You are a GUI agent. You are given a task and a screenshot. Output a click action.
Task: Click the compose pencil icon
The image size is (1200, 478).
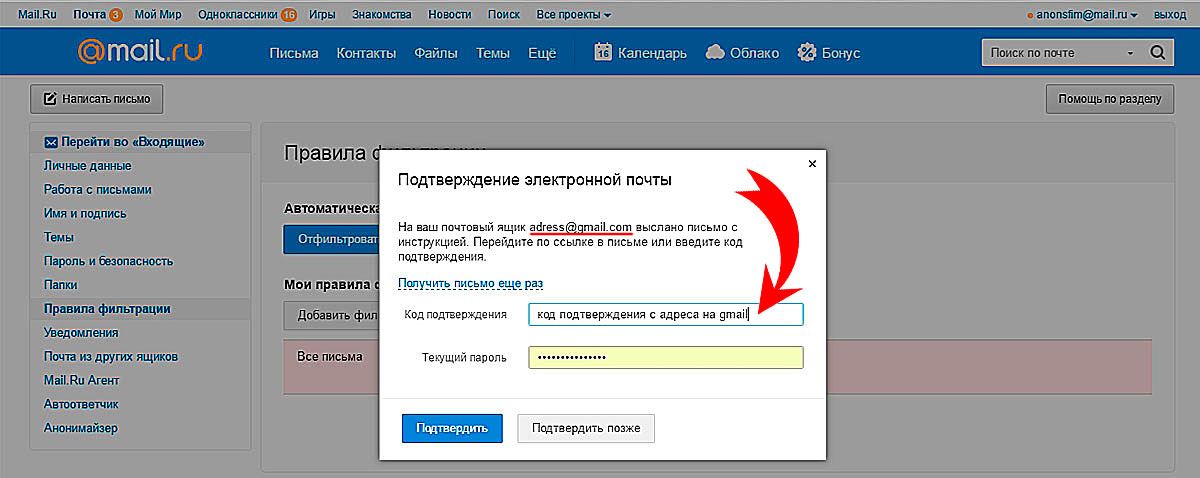48,99
